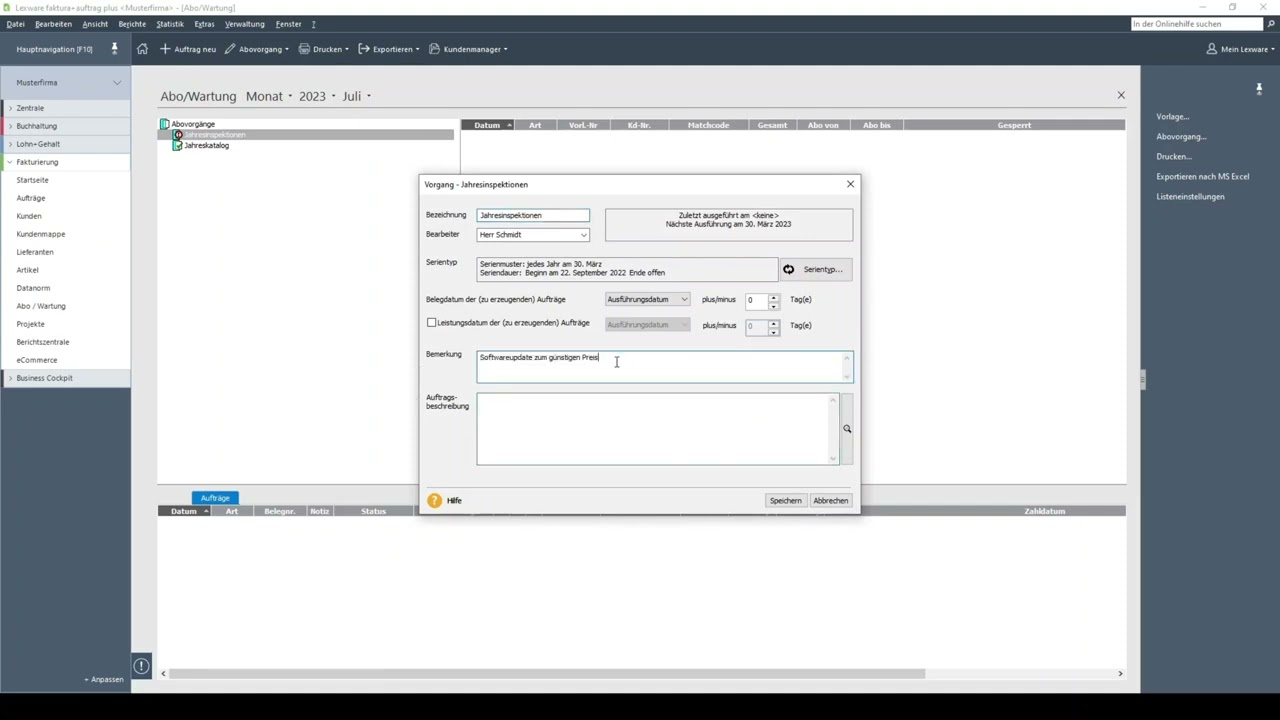Screen dimensions: 1280x720
Task: Click into the Bezeichnung field
Action: [533, 215]
